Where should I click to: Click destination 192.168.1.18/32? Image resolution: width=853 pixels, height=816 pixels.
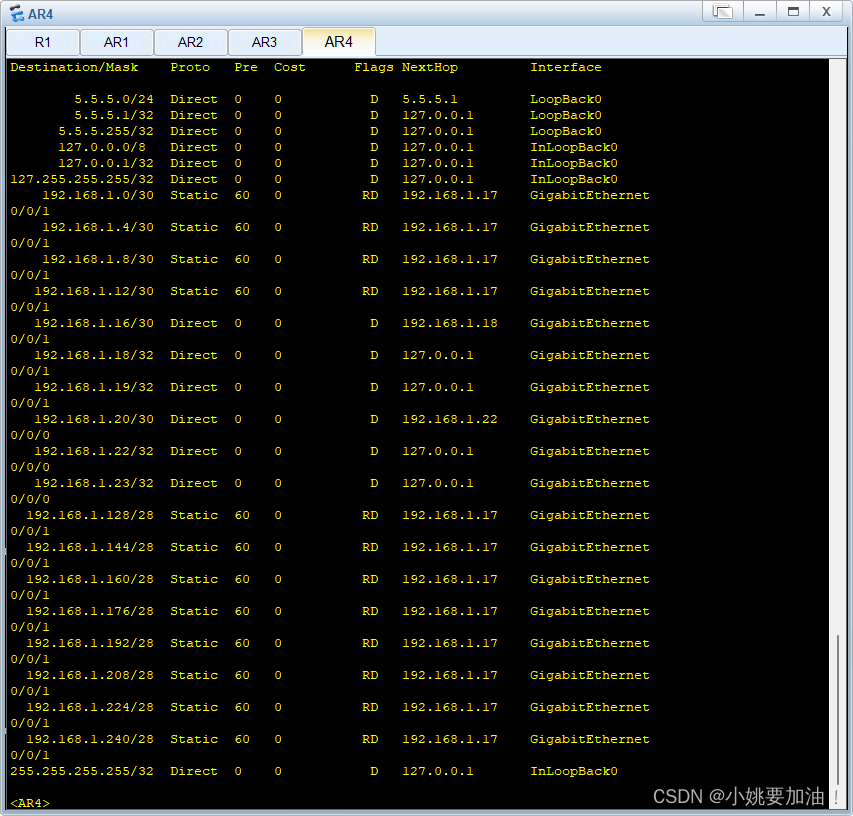(94, 355)
